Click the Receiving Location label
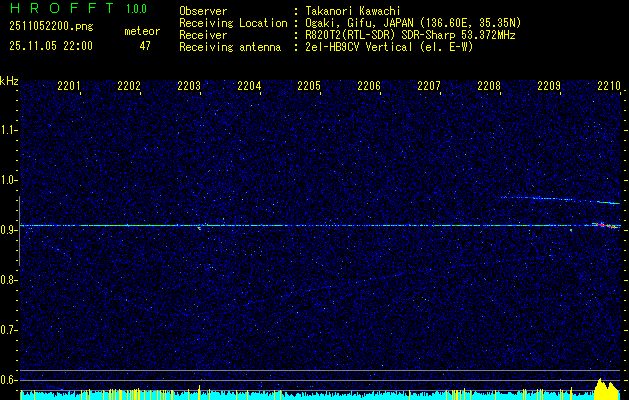 [x=233, y=23]
